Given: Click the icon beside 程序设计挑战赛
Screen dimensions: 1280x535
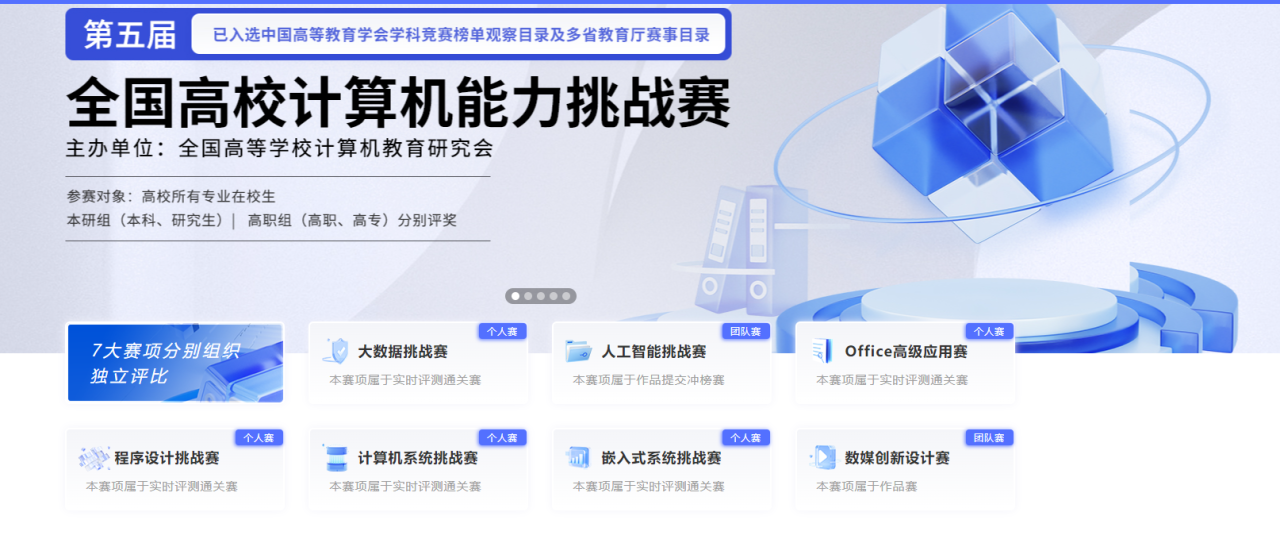Looking at the screenshot, I should pos(94,458).
